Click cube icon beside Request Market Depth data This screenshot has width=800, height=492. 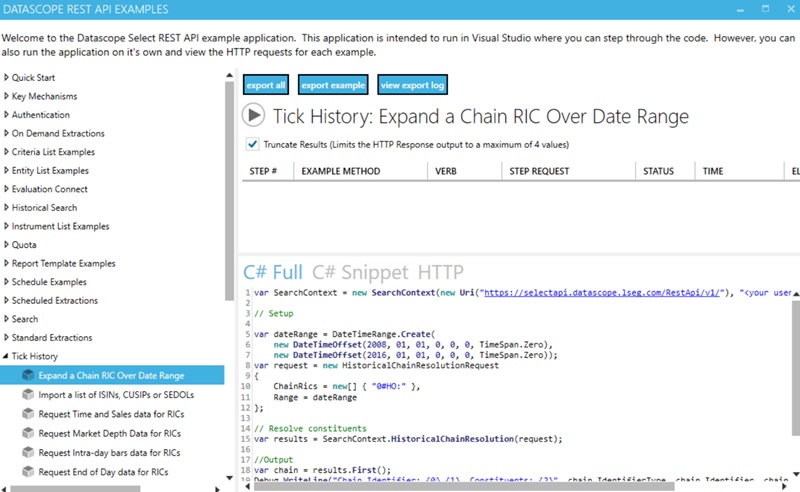[x=28, y=433]
